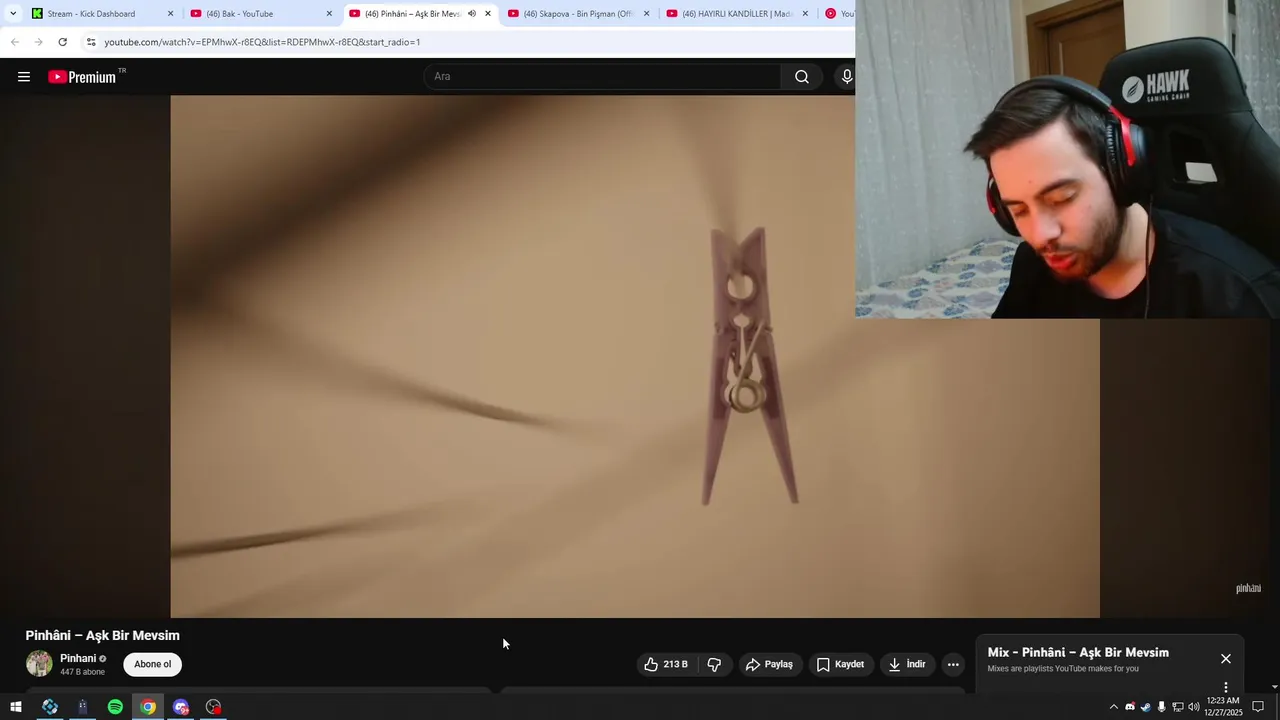Open the dark tower taskbar app
Viewport: 1280px width, 720px height.
point(83,707)
